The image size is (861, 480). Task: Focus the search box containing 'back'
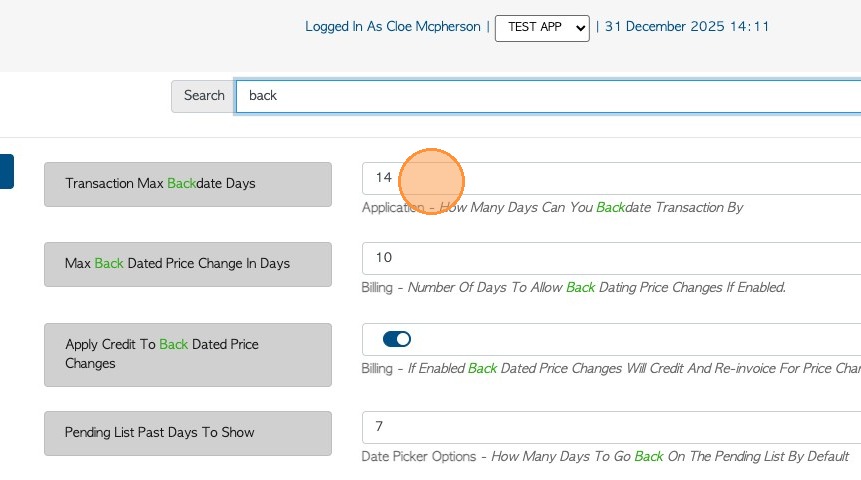coord(540,96)
